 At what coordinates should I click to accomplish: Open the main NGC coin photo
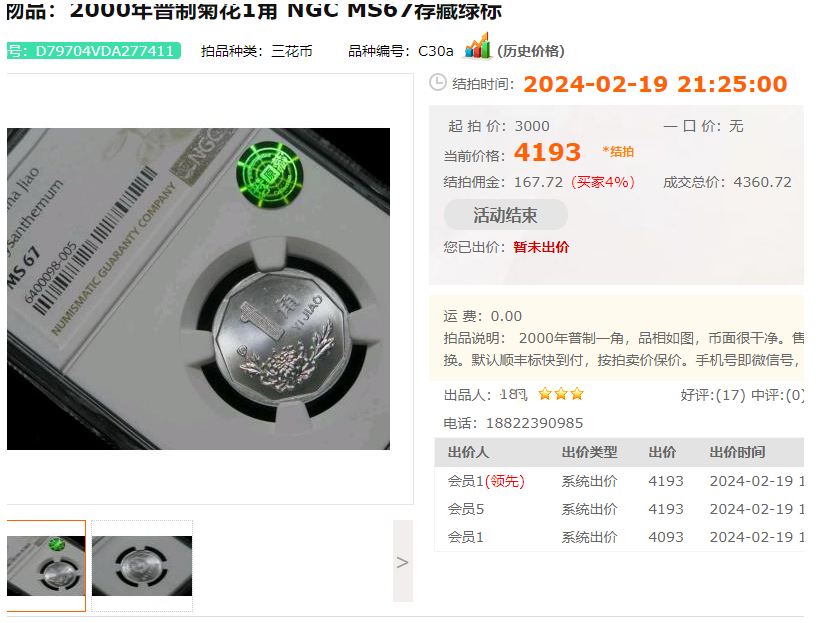click(198, 289)
